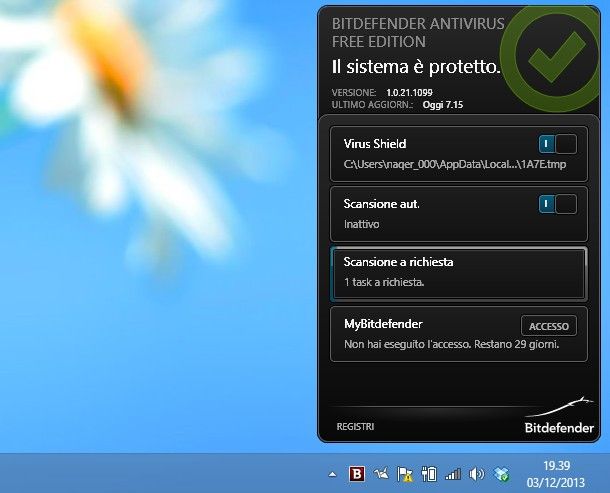Click the Virus Shield title label
This screenshot has width=610, height=493.
[x=375, y=144]
